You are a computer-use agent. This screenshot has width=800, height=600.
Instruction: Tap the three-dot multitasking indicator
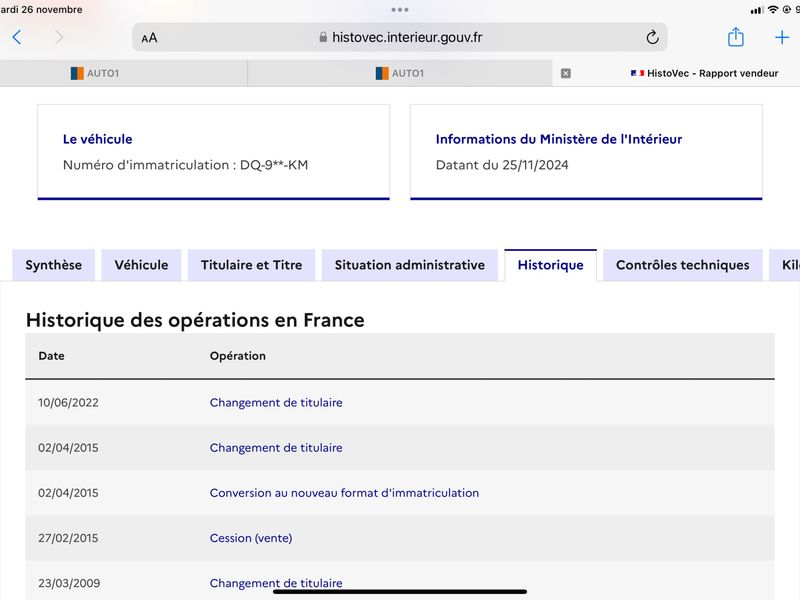tap(399, 10)
